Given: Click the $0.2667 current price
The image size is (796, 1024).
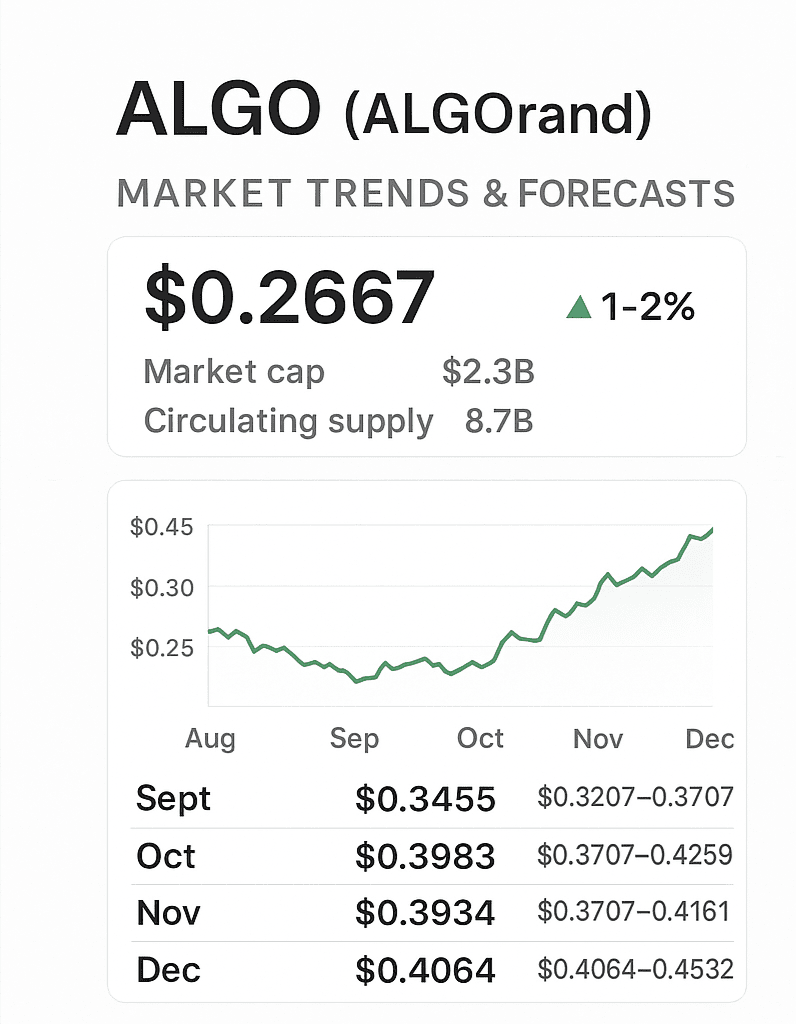Looking at the screenshot, I should [x=290, y=299].
